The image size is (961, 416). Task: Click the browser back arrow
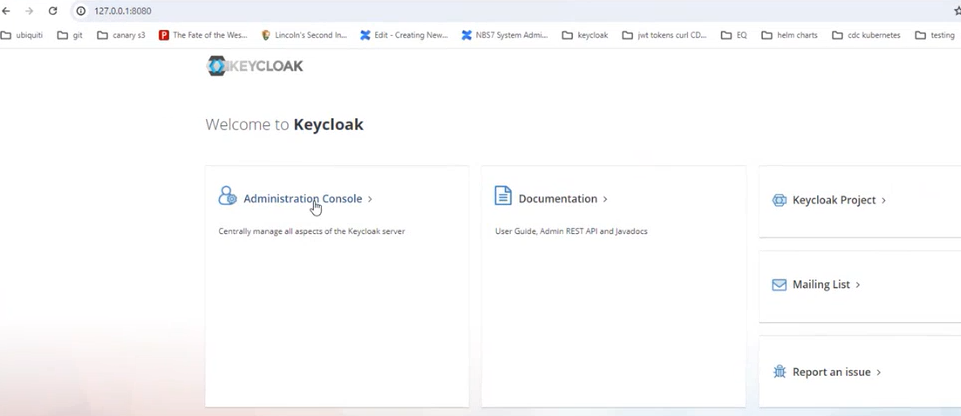(x=6, y=11)
